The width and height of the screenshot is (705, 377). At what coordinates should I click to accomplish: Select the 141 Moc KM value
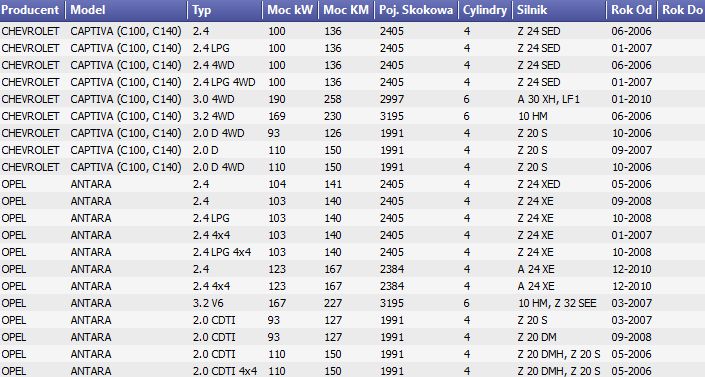point(333,184)
